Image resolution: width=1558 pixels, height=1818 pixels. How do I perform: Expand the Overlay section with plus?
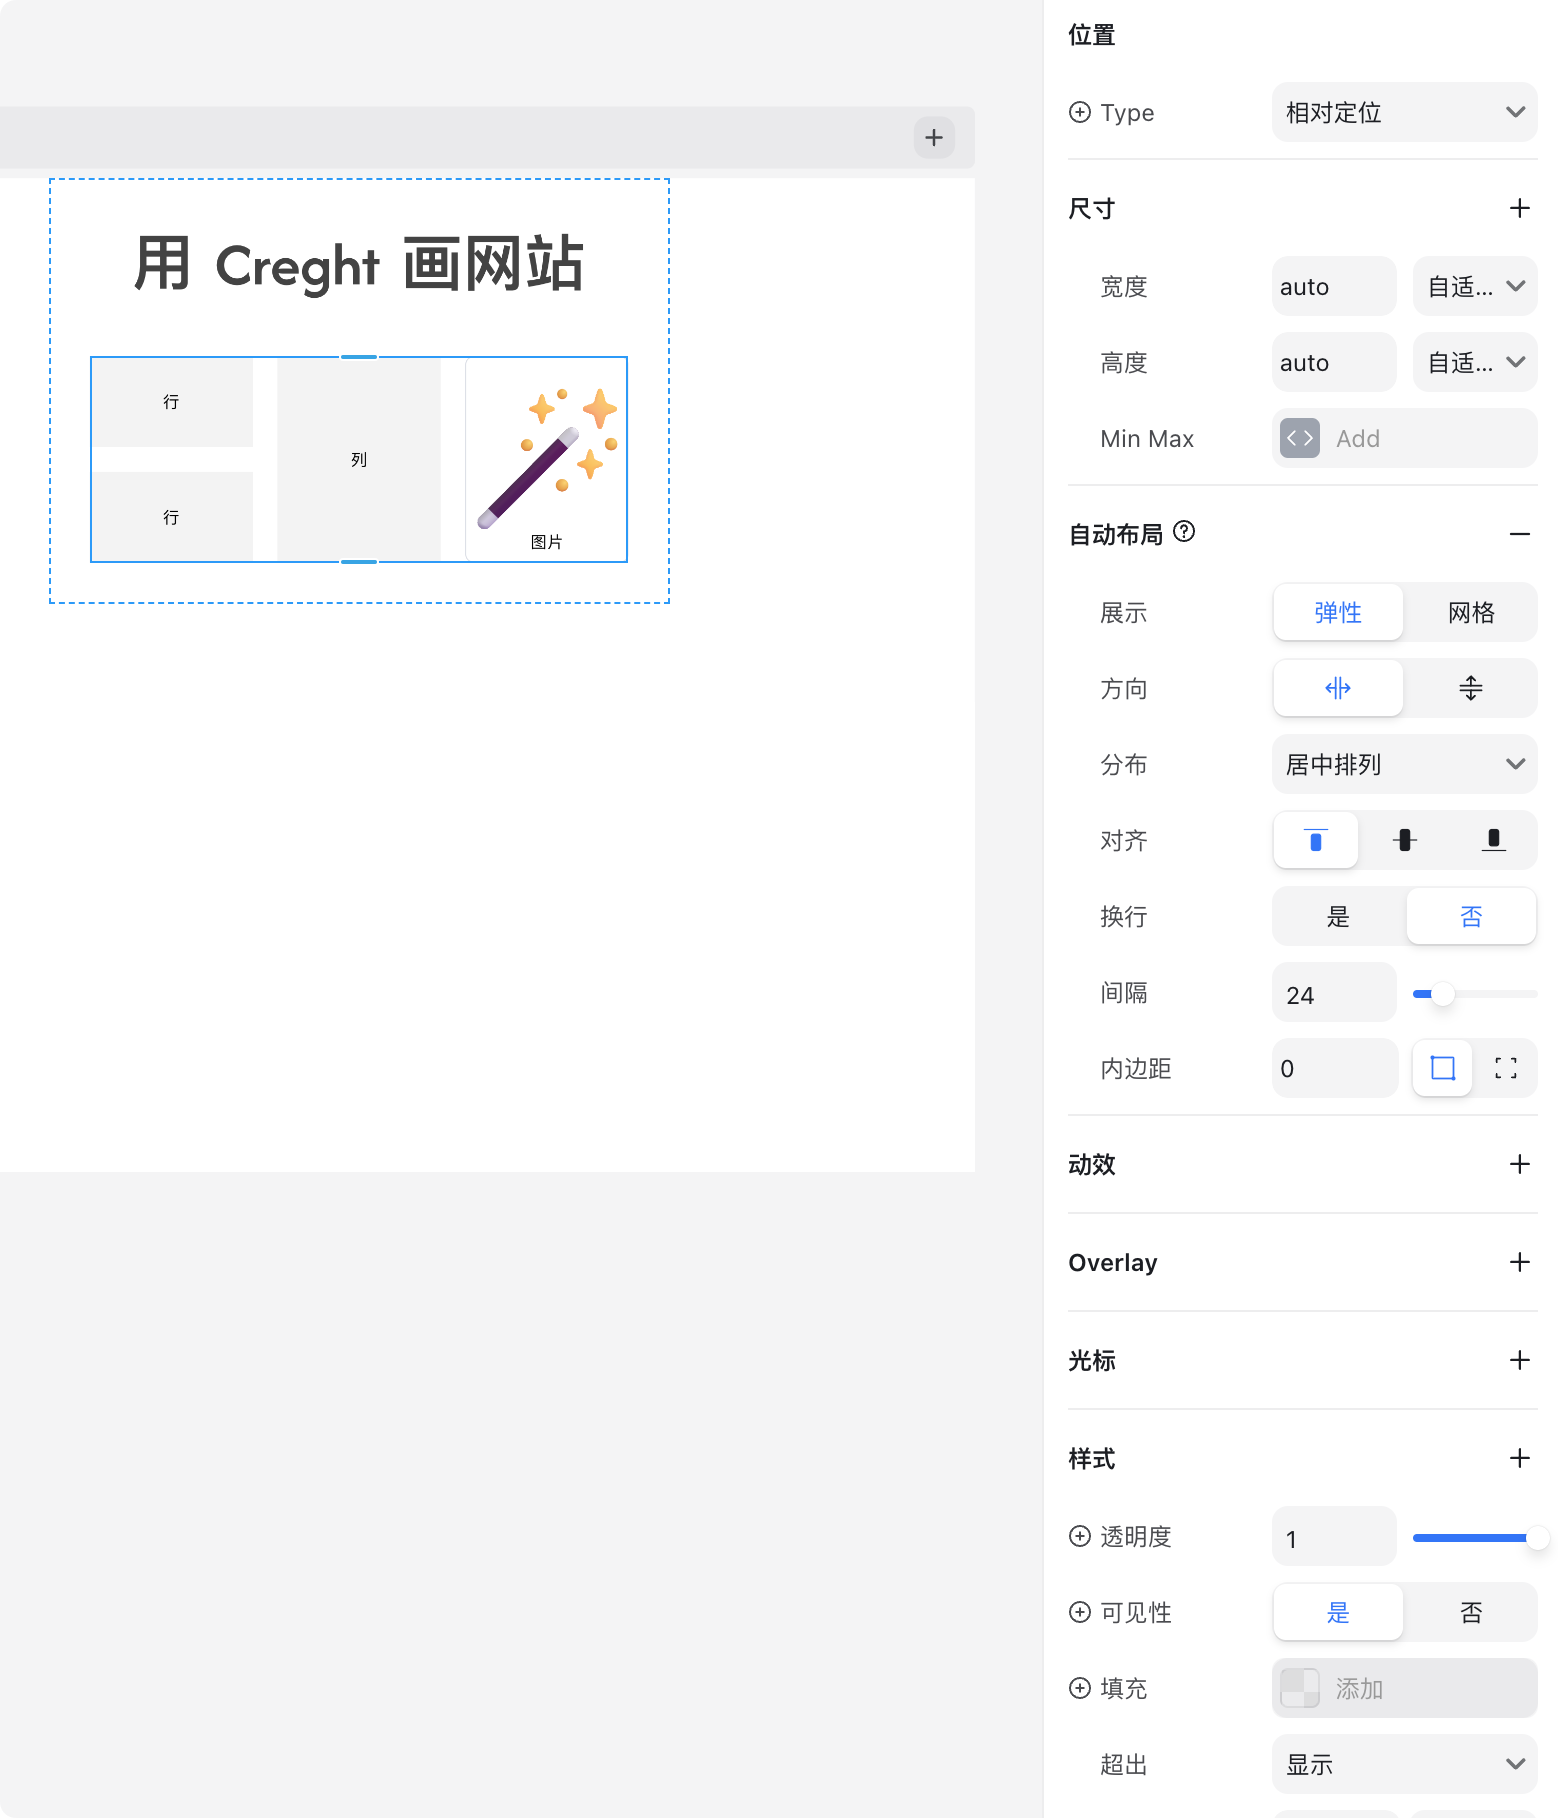pyautogui.click(x=1519, y=1262)
